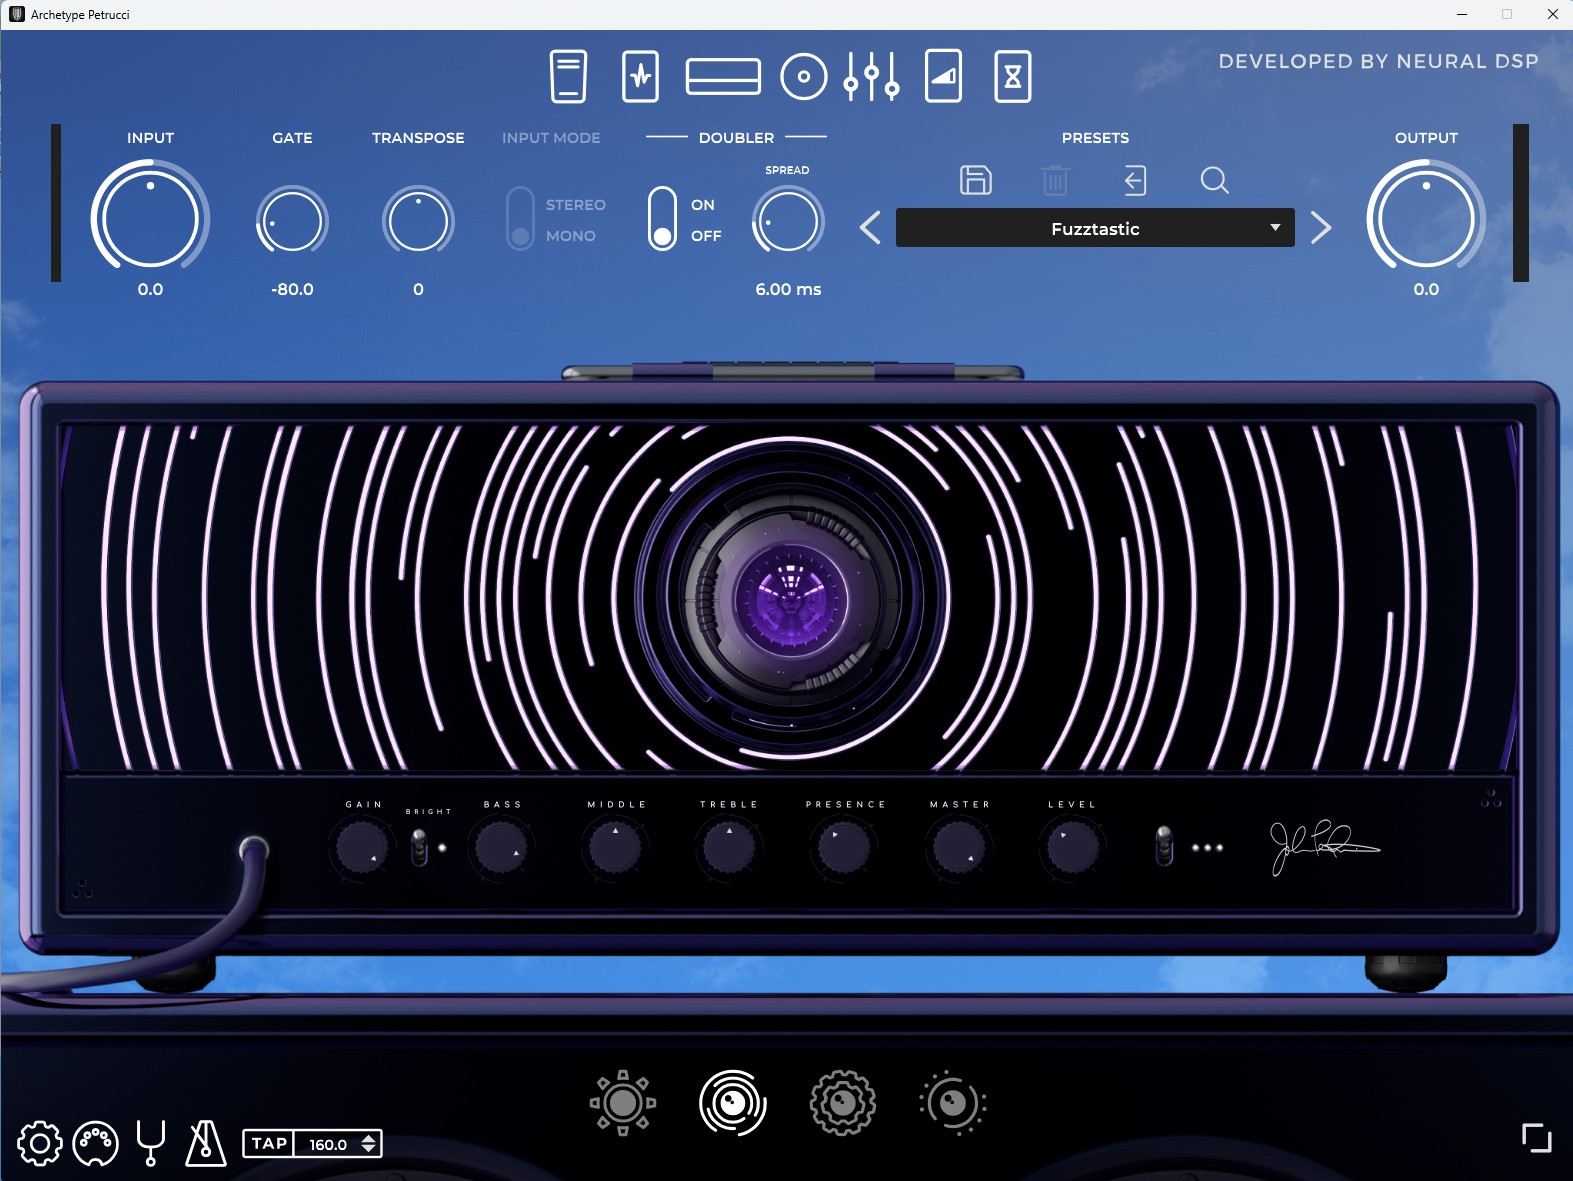Click the 160.0 tempo value field

tap(328, 1144)
